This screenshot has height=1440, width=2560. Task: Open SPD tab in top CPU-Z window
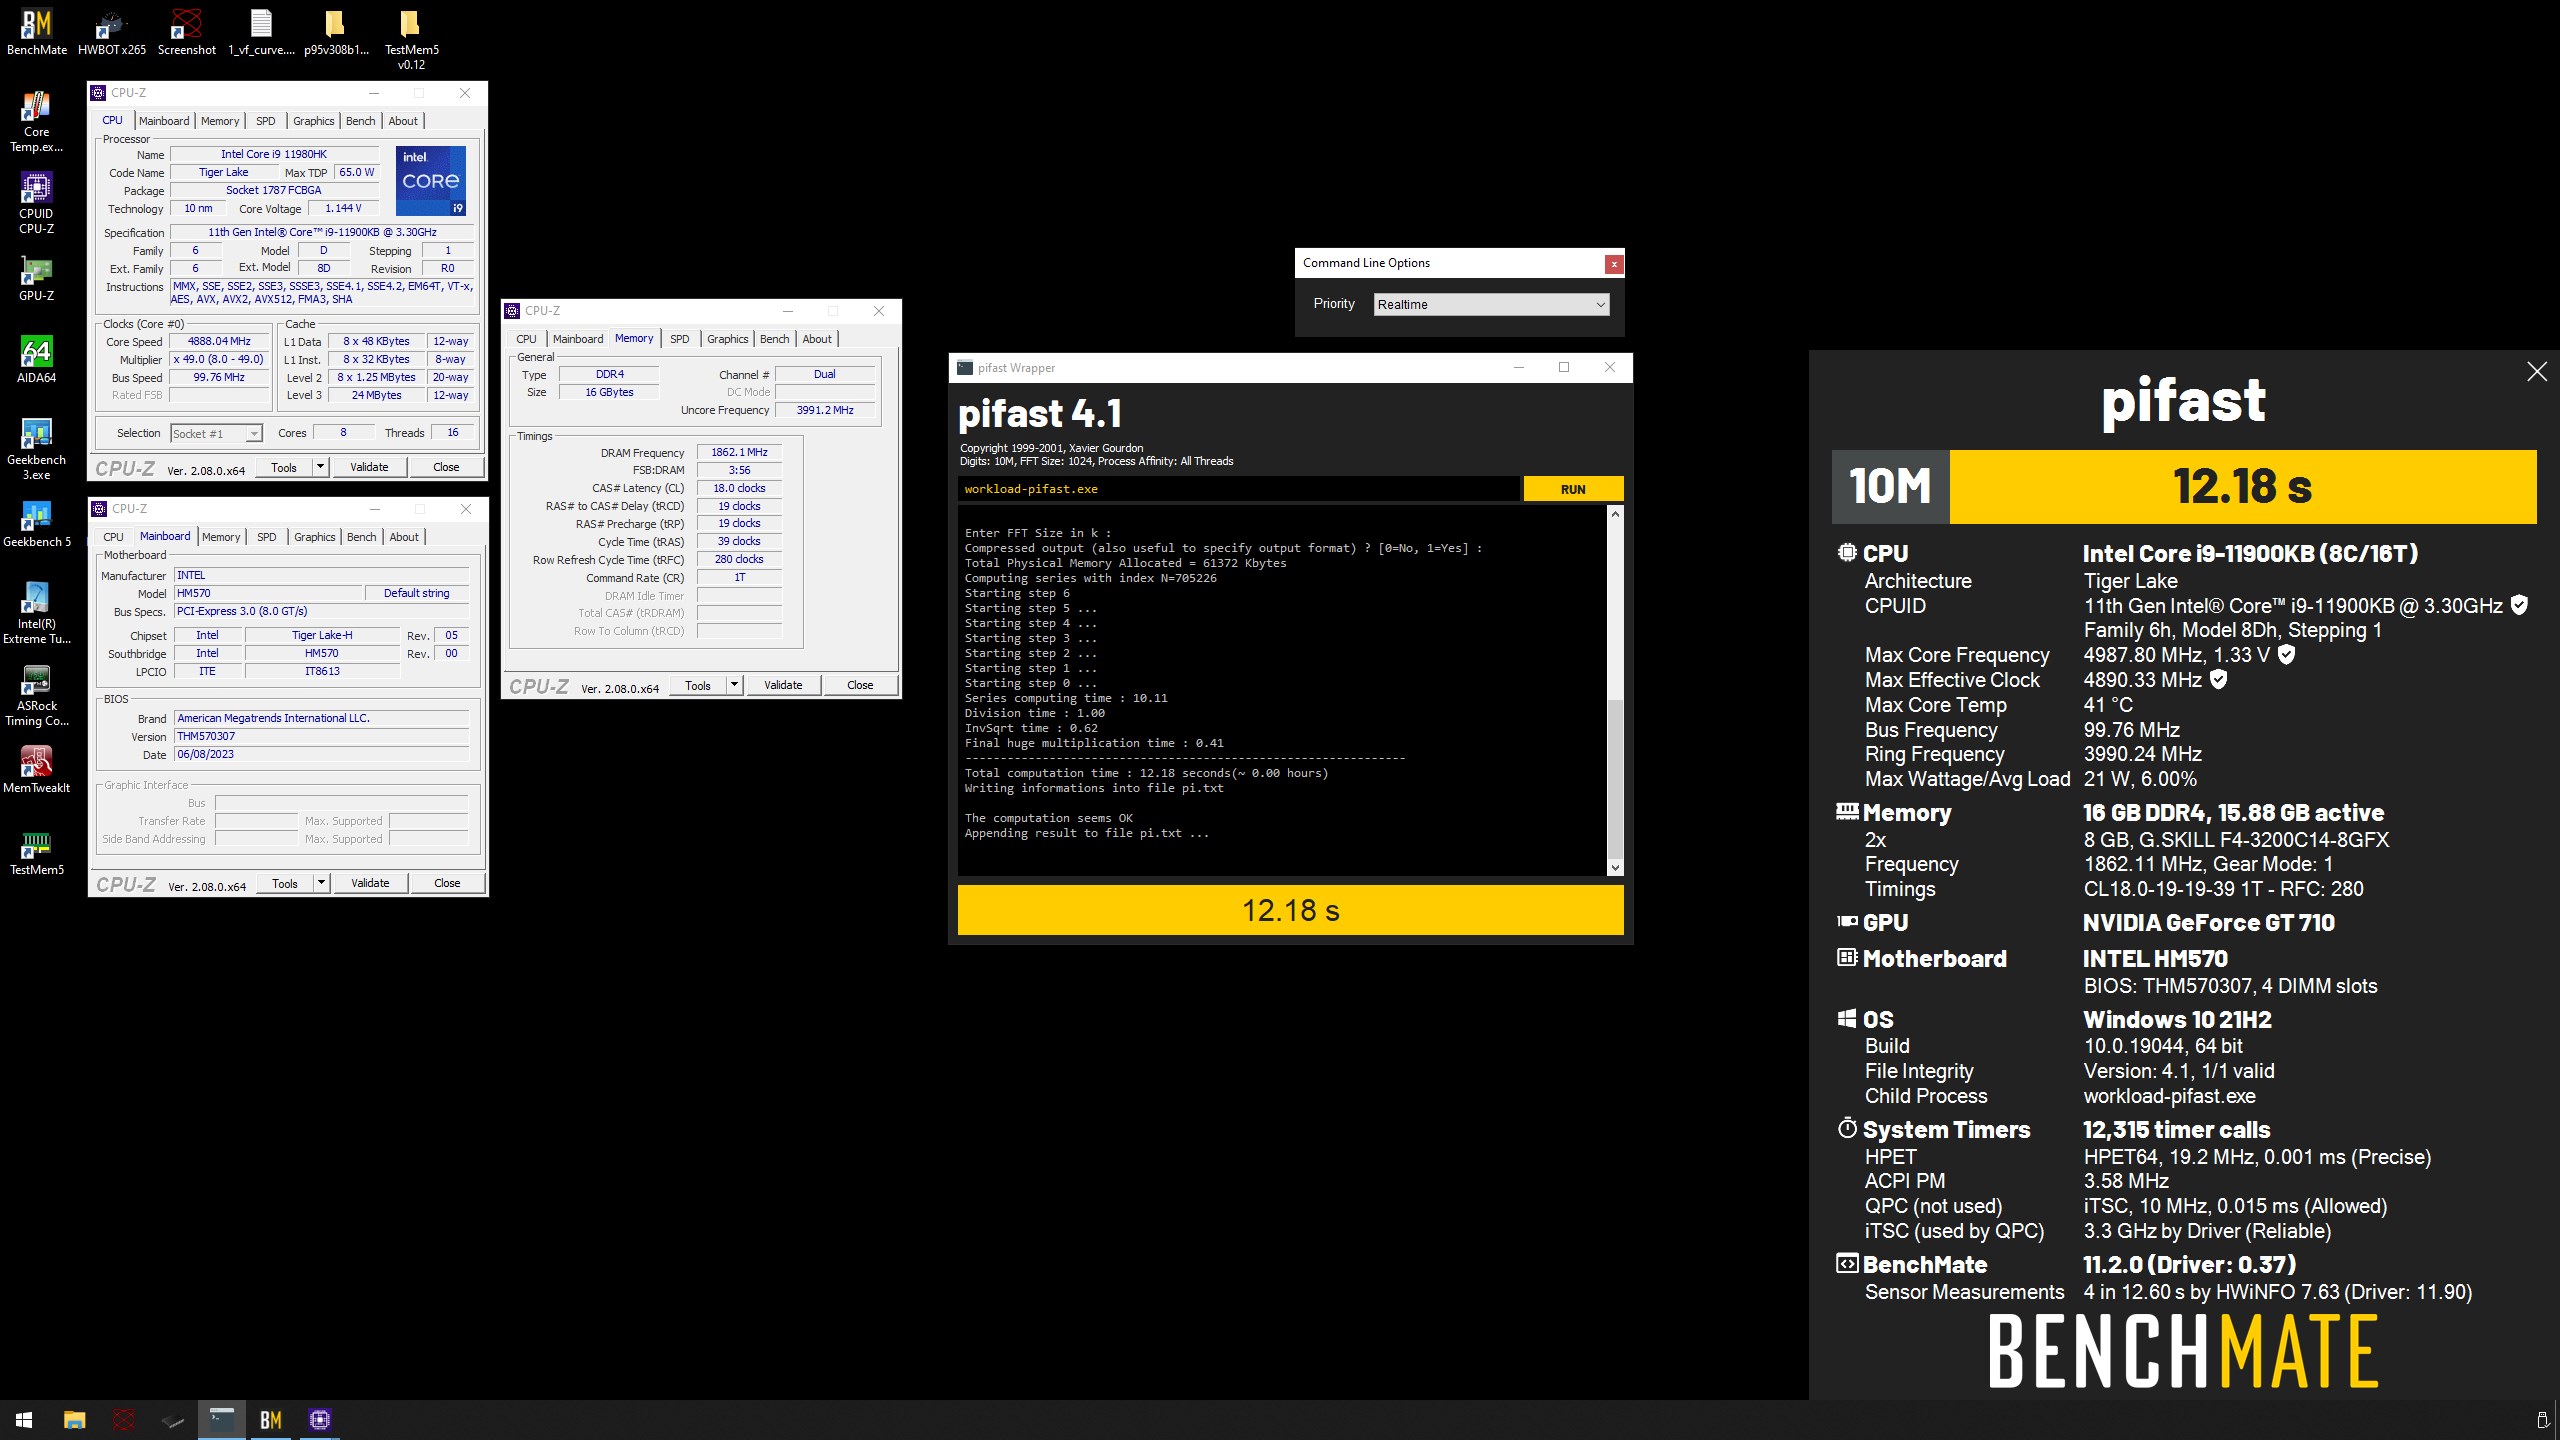pyautogui.click(x=265, y=121)
